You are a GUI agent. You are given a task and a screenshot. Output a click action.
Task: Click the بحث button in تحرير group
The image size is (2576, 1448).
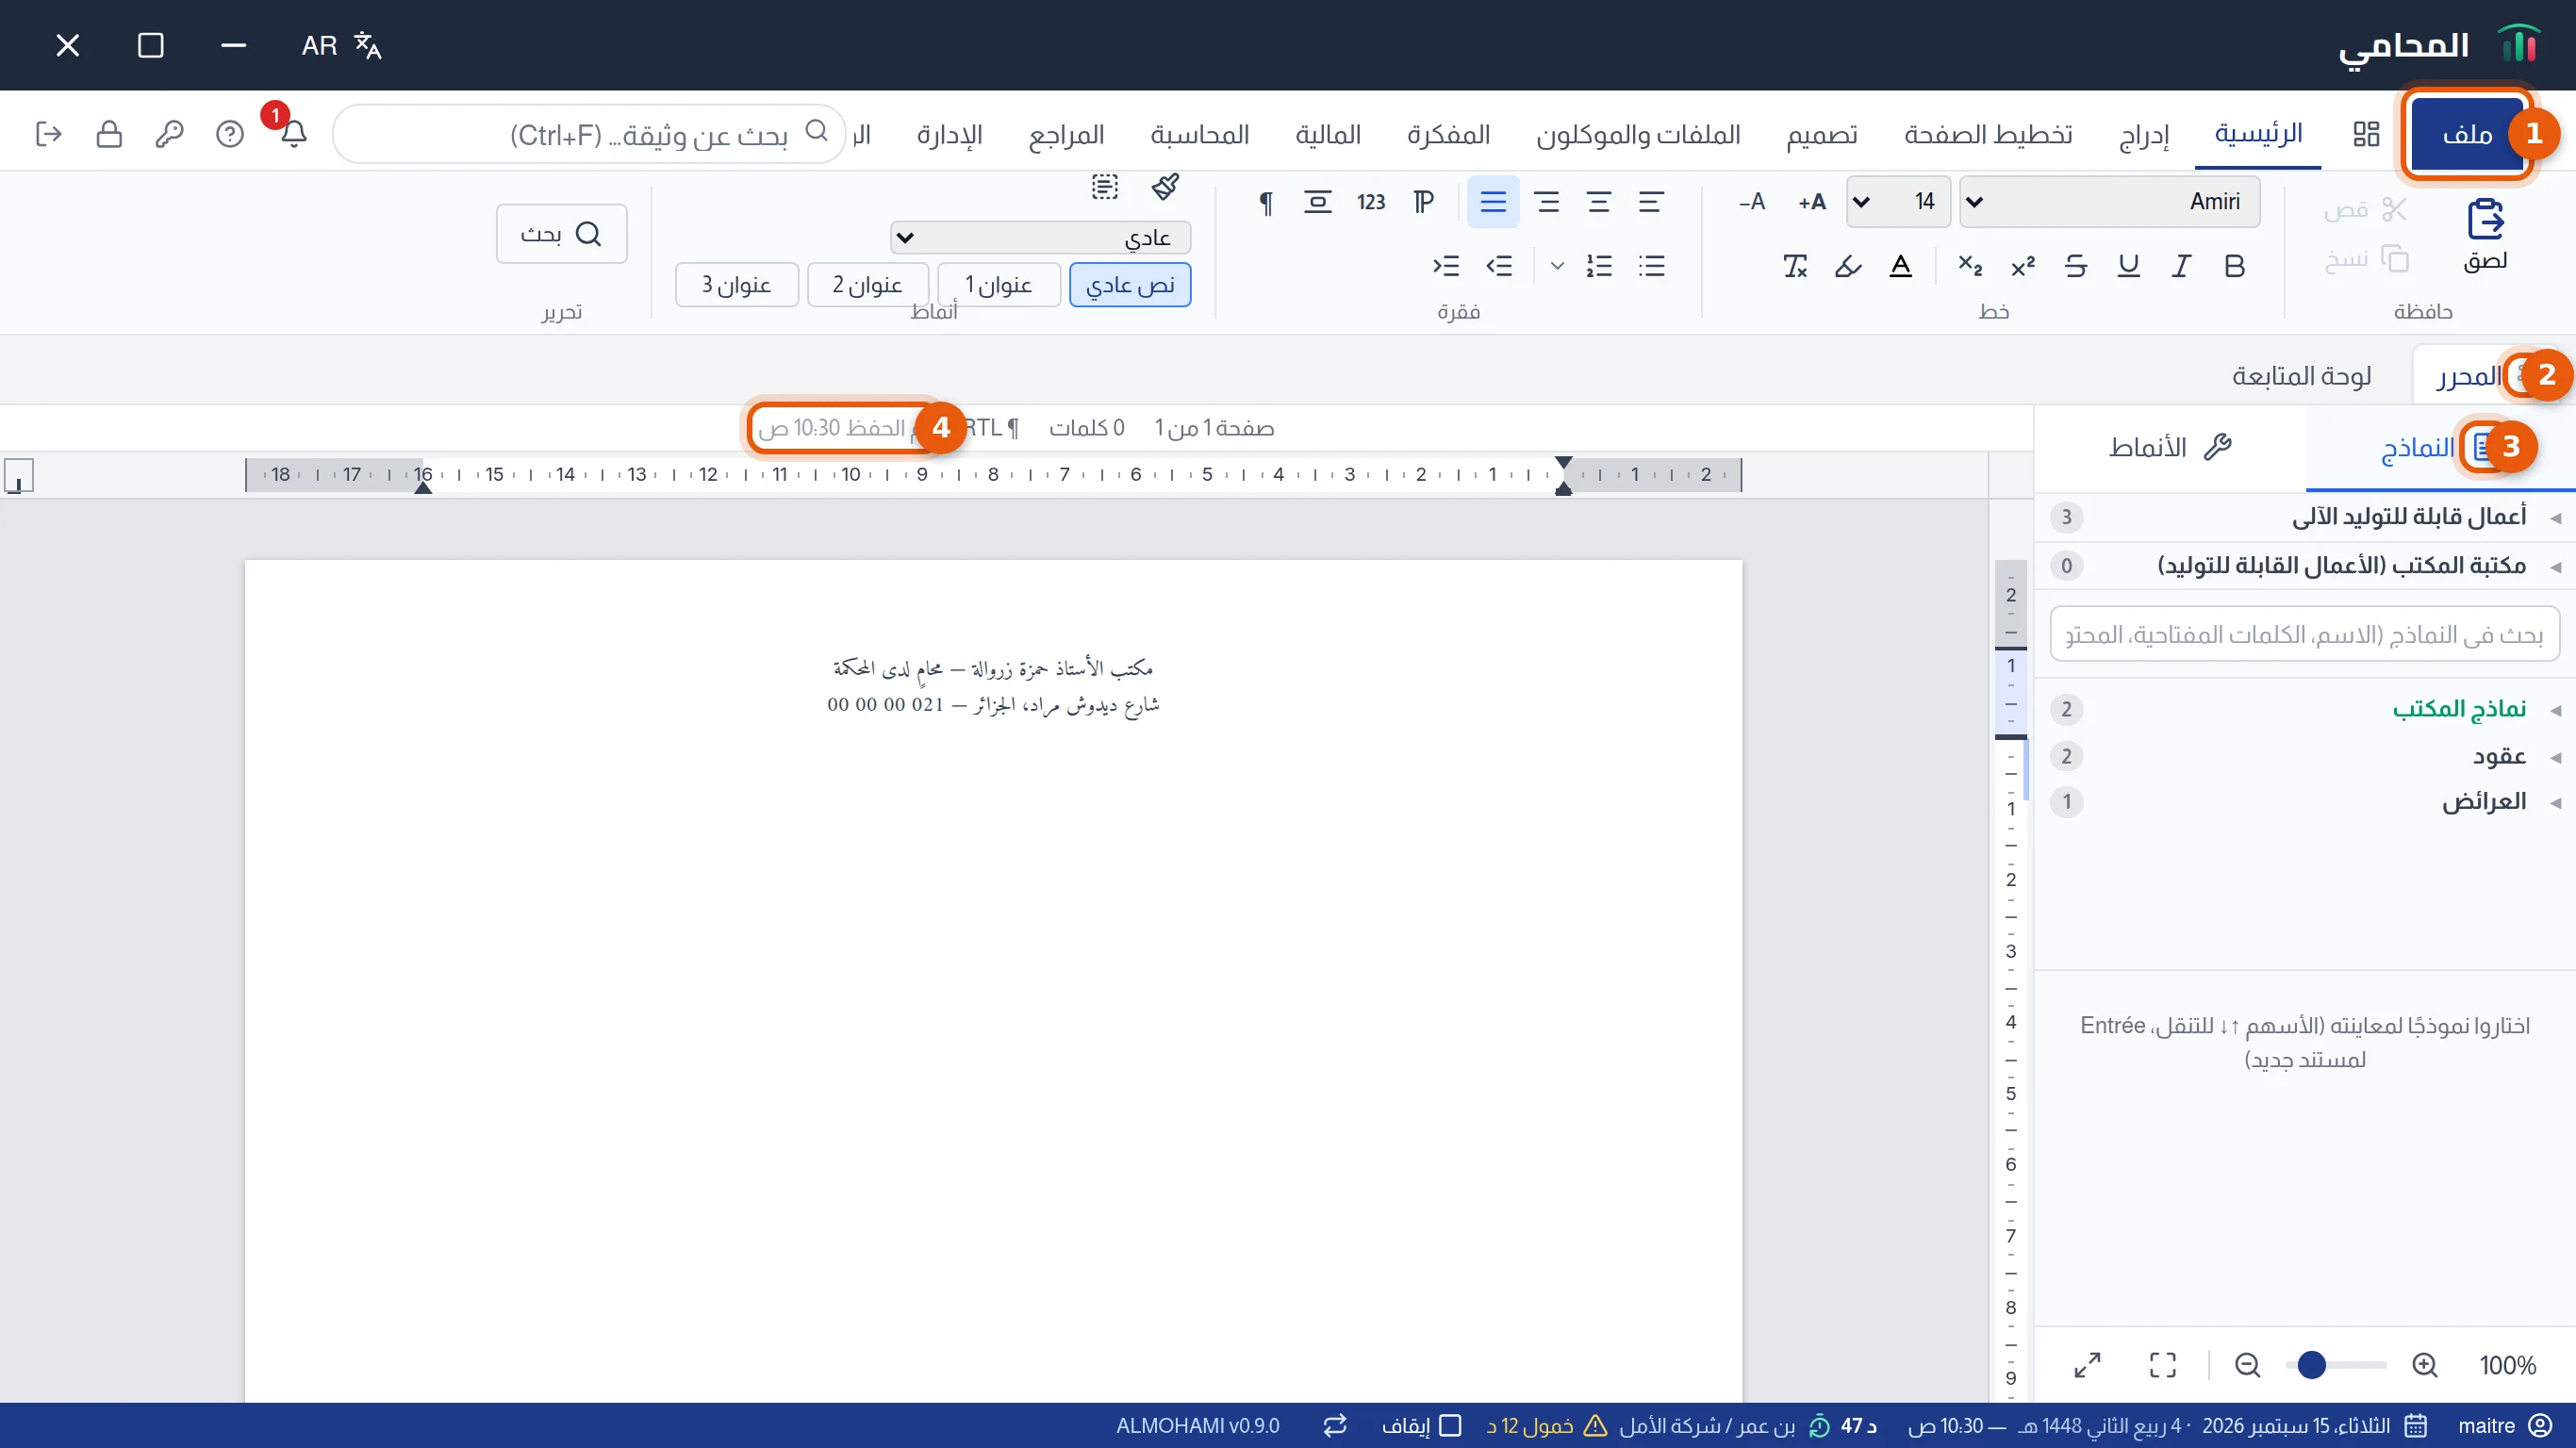[x=561, y=234]
